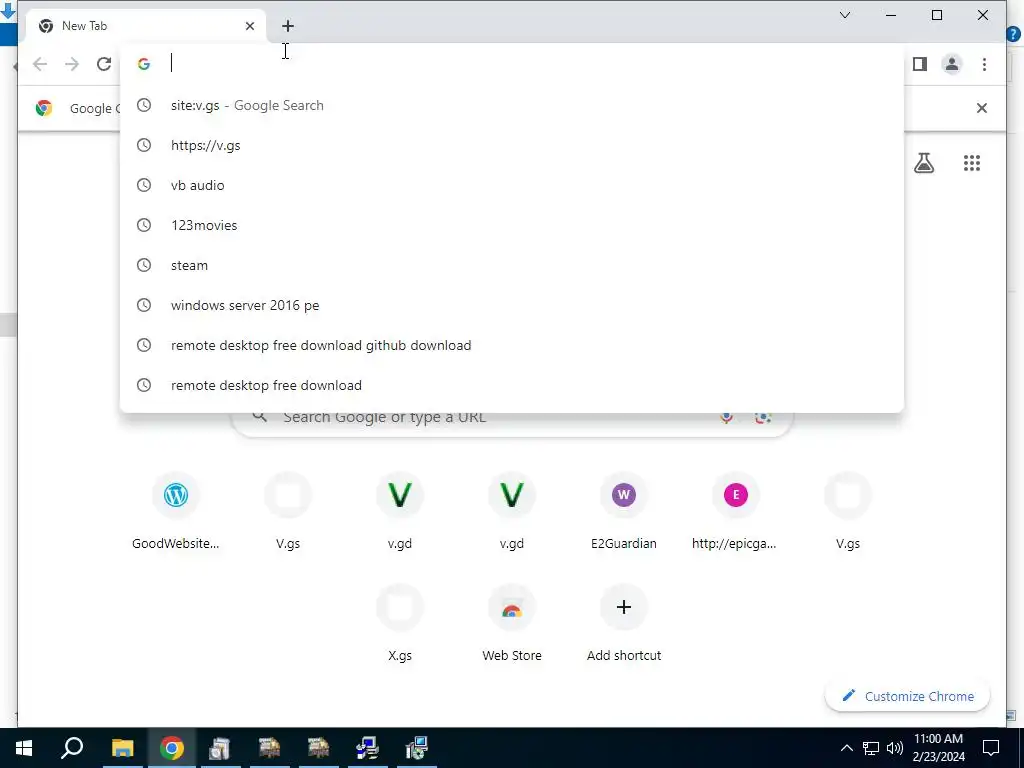
Task: Open the Google apps grid
Action: coord(972,163)
